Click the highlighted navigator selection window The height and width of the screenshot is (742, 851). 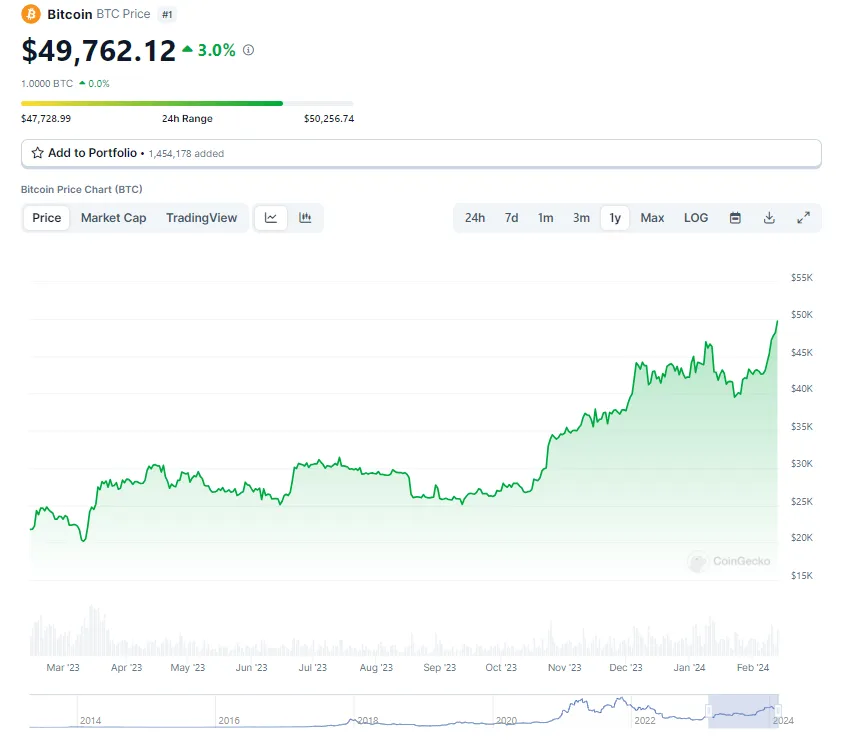(744, 711)
